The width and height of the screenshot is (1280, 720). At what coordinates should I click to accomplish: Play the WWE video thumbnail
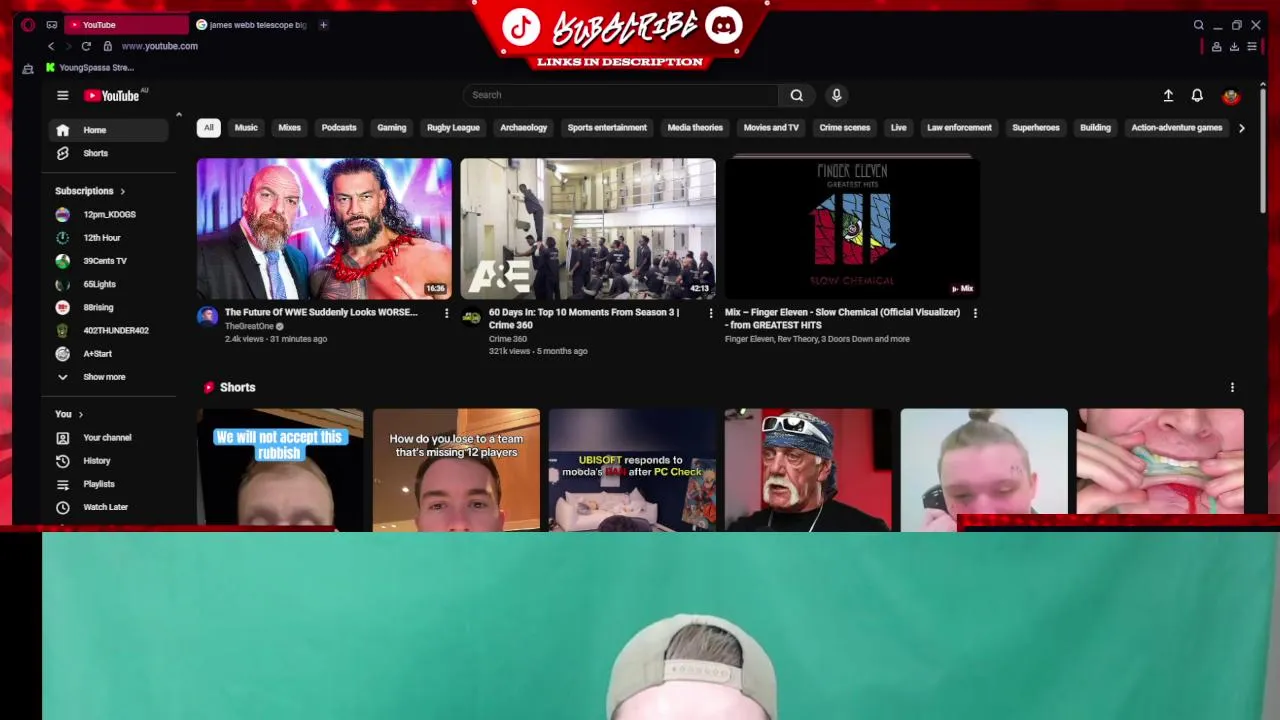tap(324, 229)
